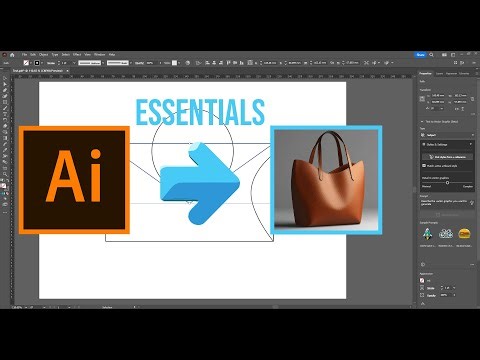This screenshot has width=480, height=360.
Task: Collapse the Text to Vector Graphic section
Action: [422, 122]
